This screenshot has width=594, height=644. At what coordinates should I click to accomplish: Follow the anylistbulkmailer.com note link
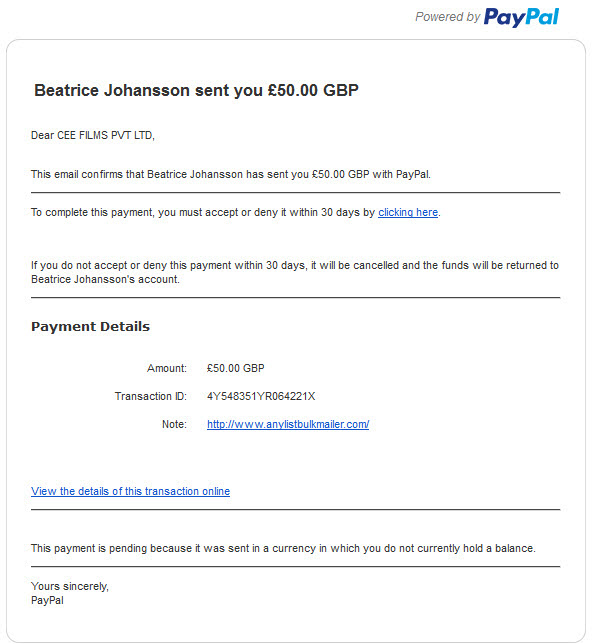288,424
